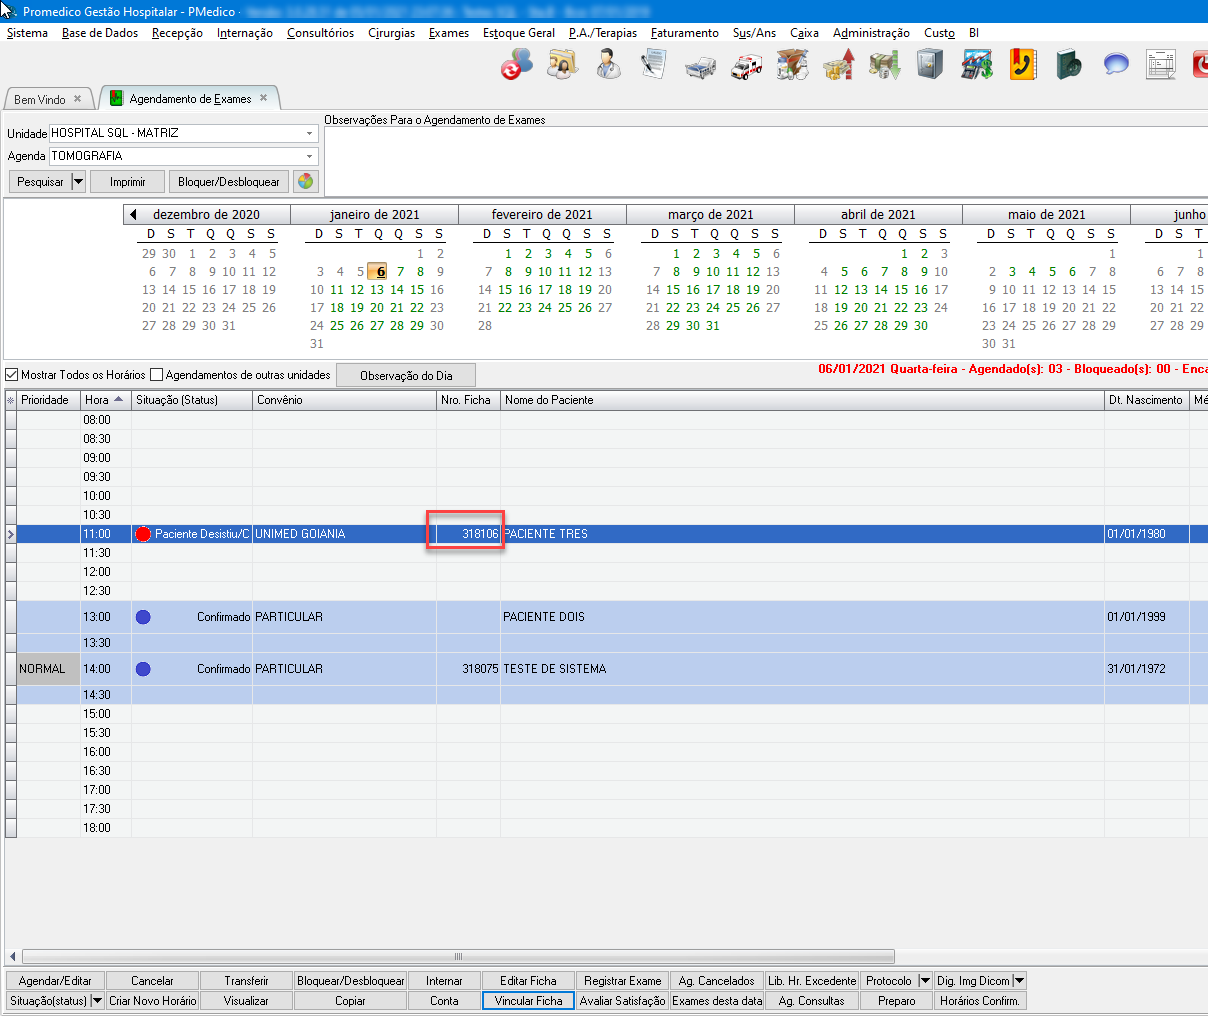
Task: Expand the Pesquisar dropdown arrow
Action: point(78,182)
